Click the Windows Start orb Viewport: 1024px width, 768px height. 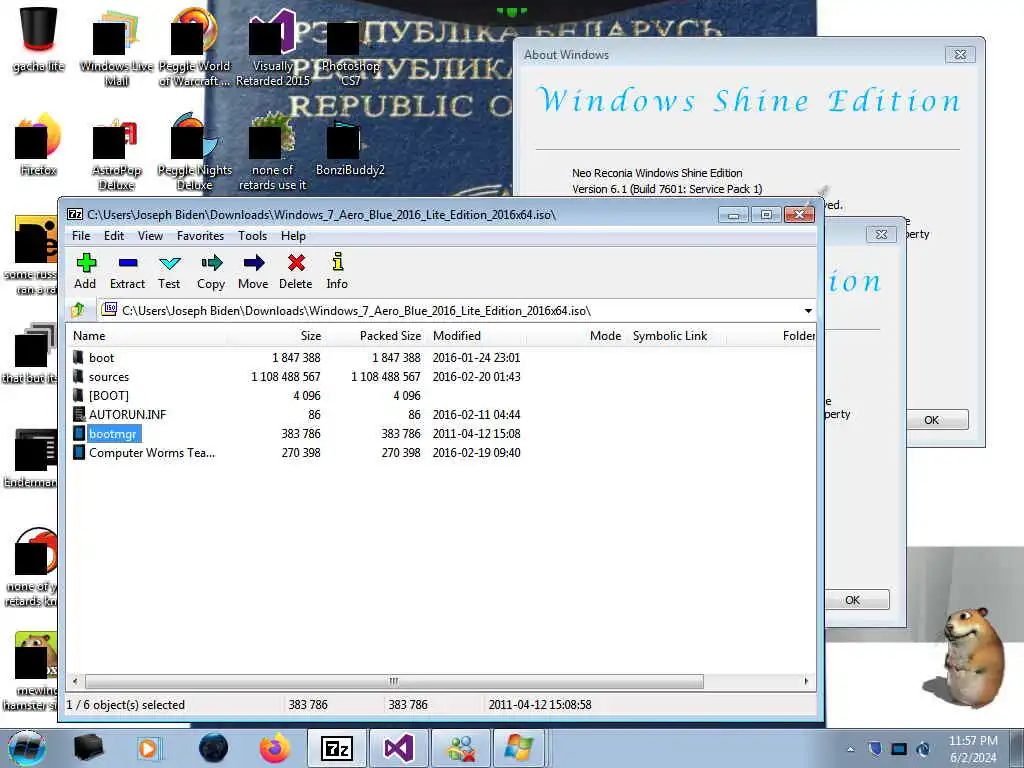27,748
